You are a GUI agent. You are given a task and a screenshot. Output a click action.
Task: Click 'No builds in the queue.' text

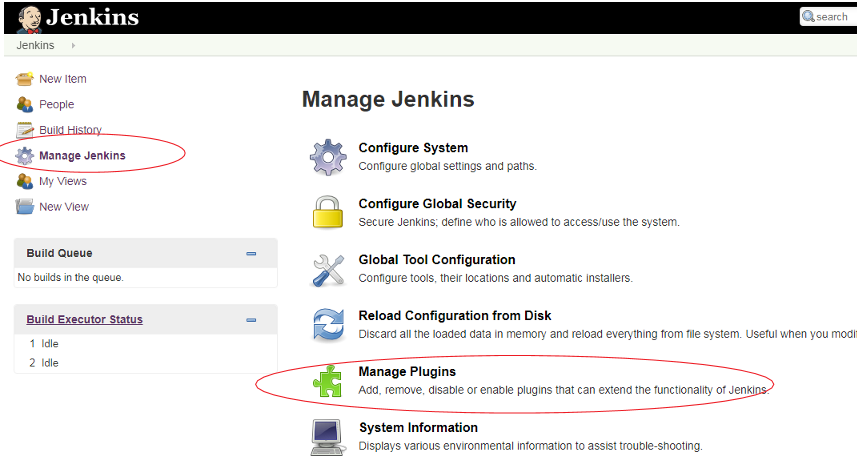point(71,277)
